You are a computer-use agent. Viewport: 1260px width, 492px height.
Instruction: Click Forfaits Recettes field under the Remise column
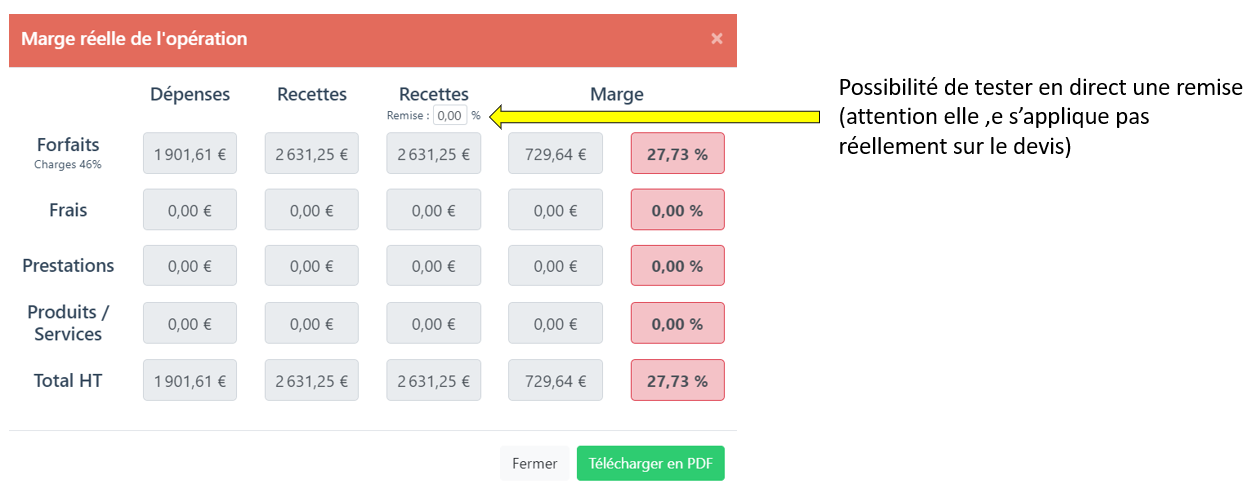coord(433,154)
